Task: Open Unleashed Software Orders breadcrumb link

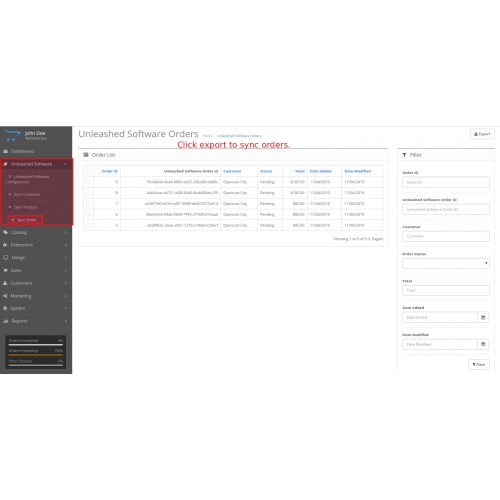Action: point(239,136)
